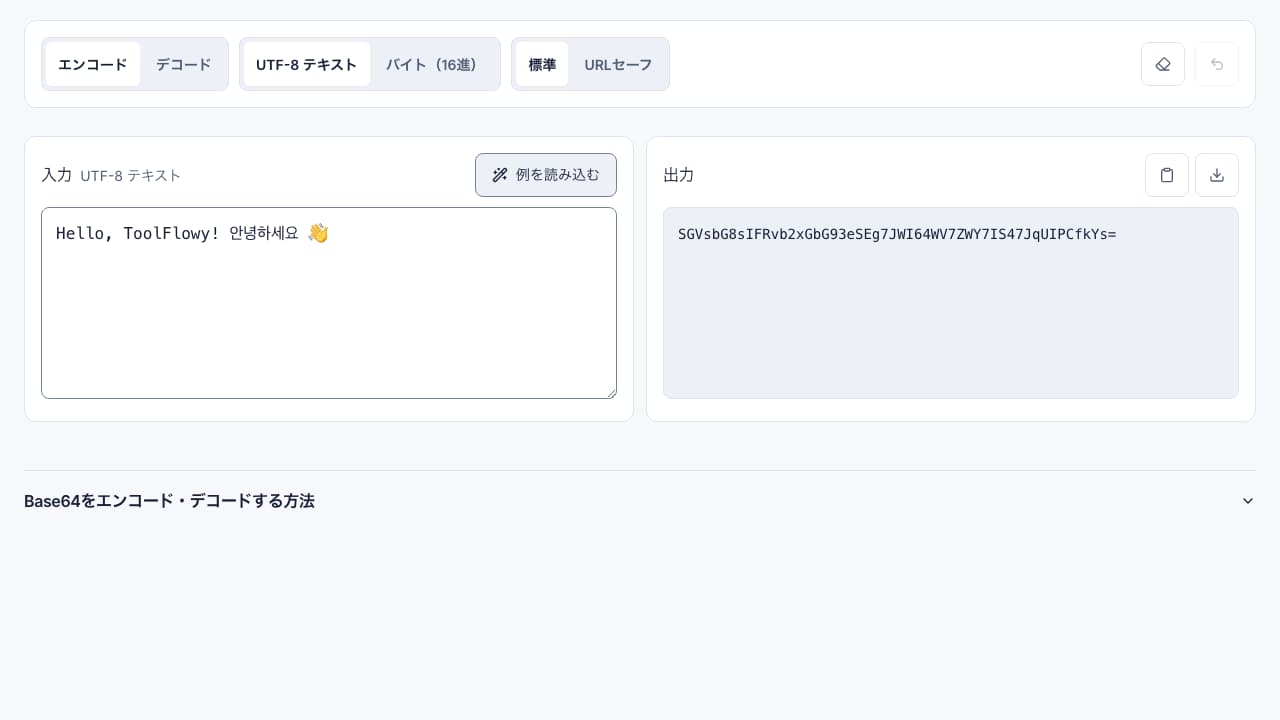Focus the input text area
Viewport: 1280px width, 720px height.
[x=329, y=303]
